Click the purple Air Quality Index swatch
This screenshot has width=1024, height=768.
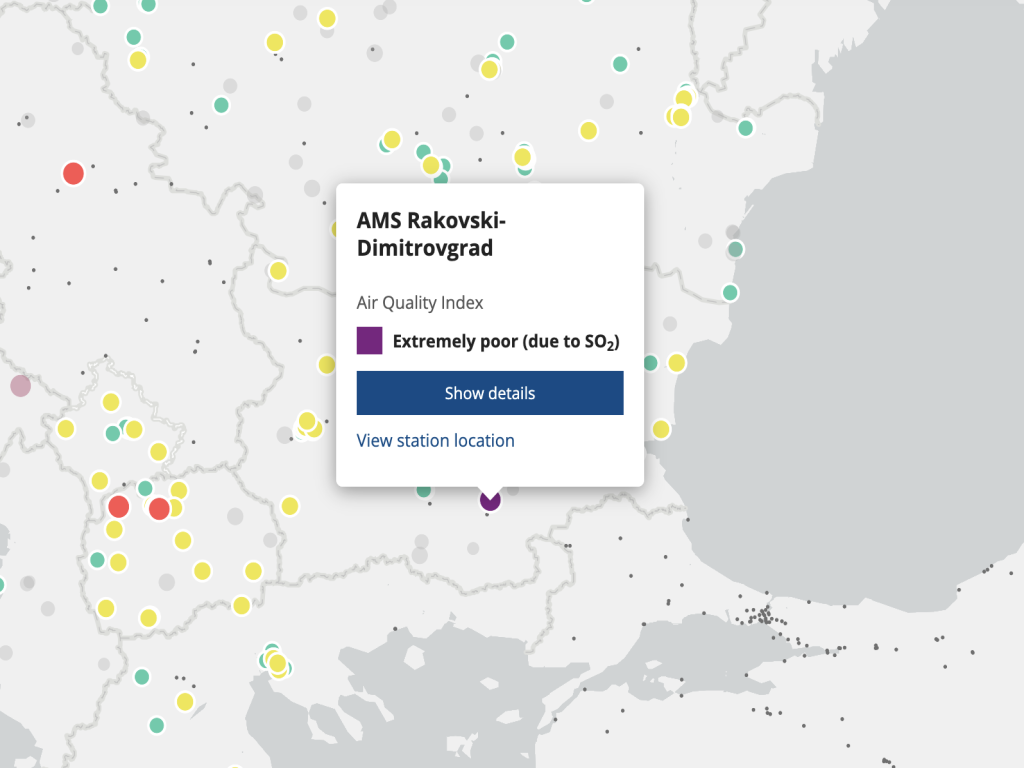(370, 340)
